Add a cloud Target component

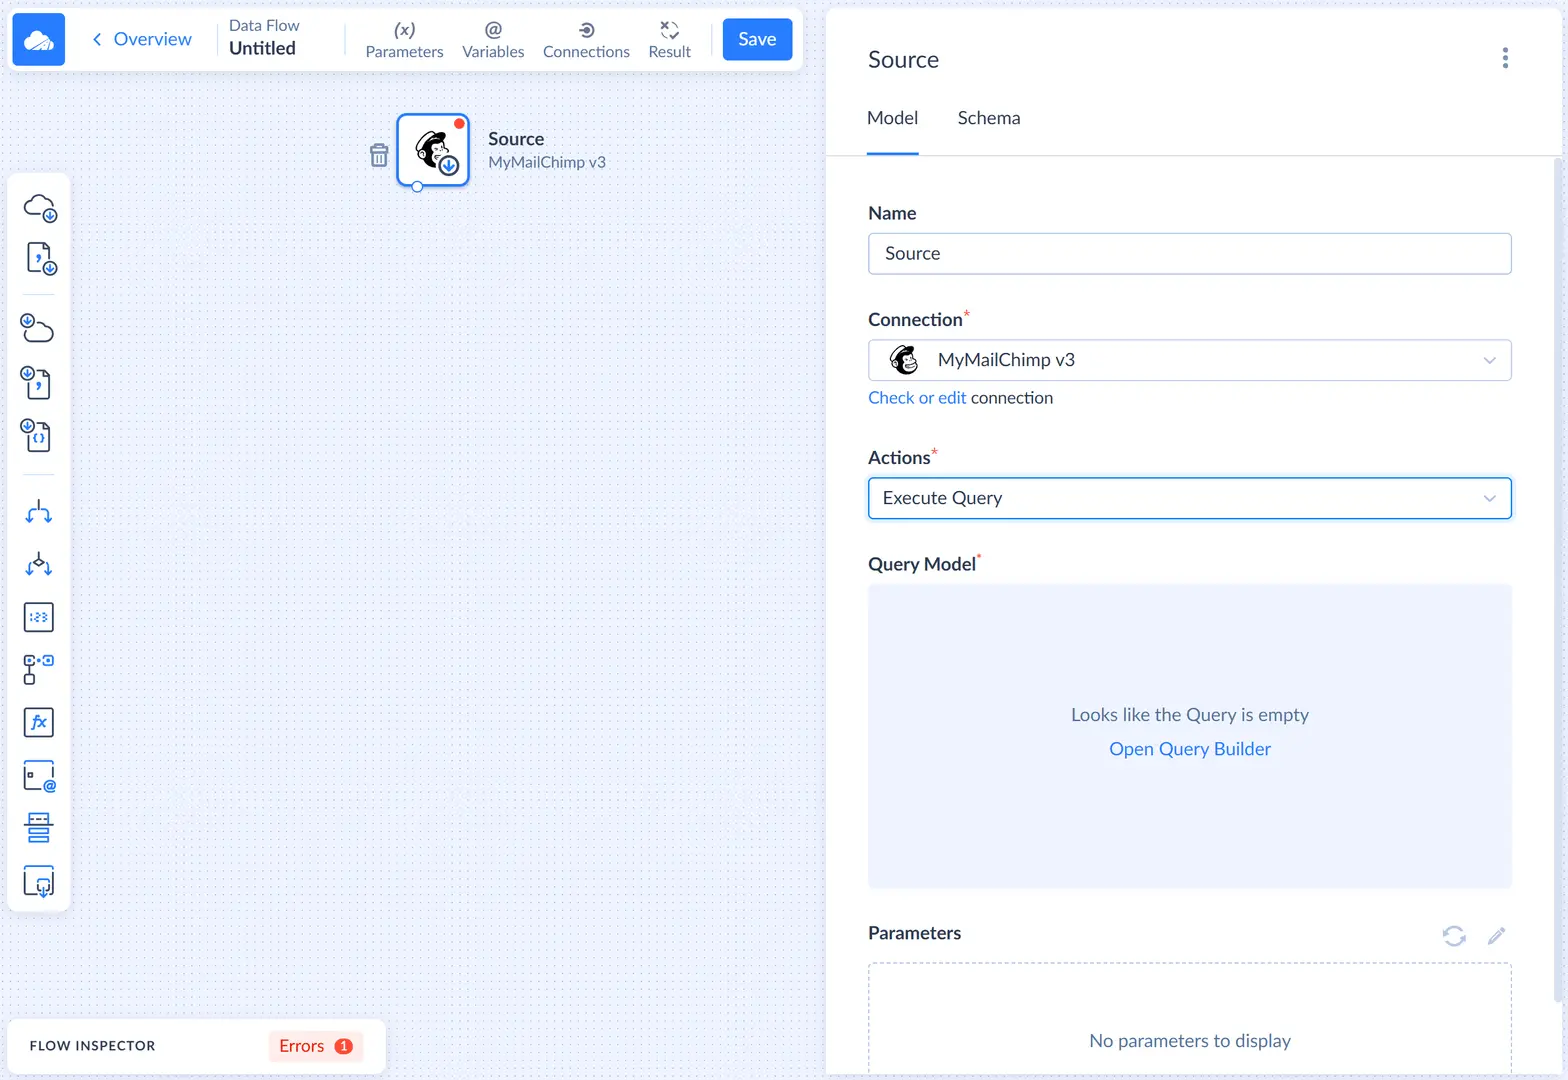coord(38,328)
